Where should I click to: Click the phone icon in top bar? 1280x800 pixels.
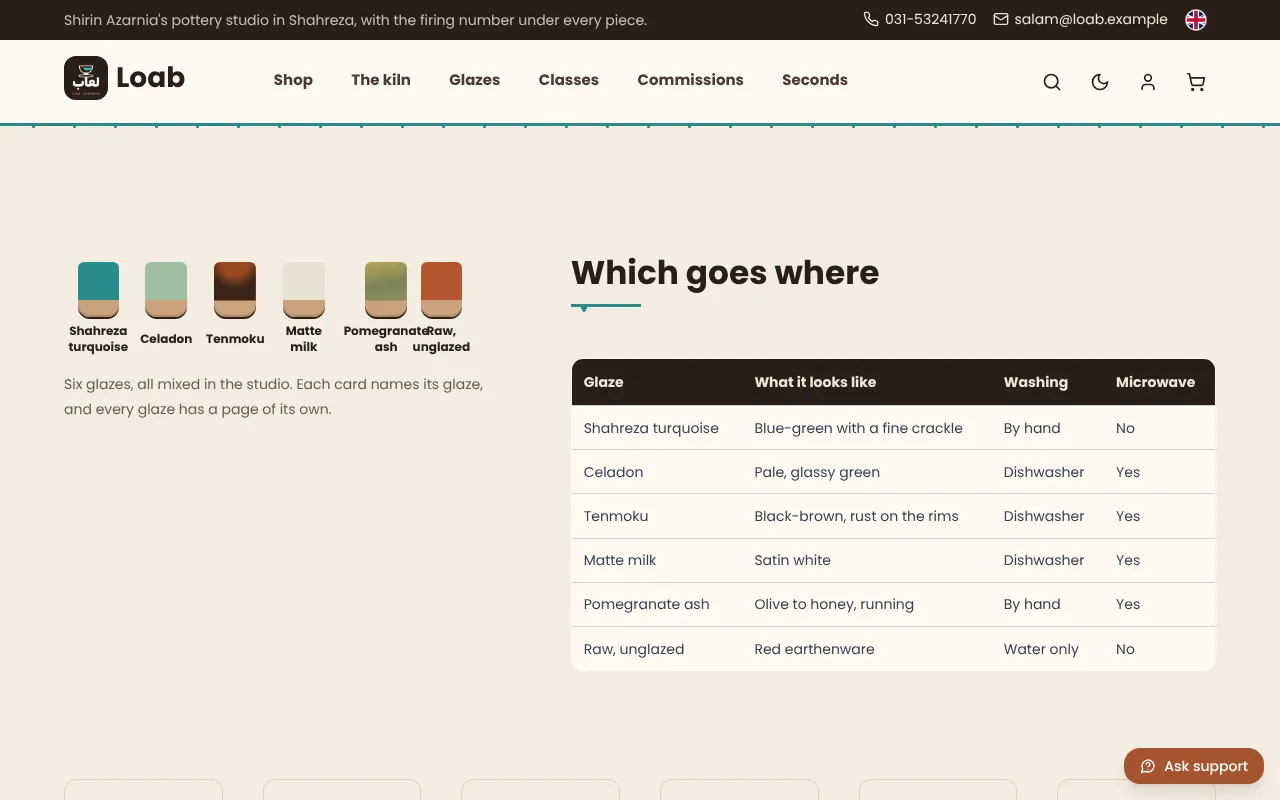pyautogui.click(x=871, y=19)
